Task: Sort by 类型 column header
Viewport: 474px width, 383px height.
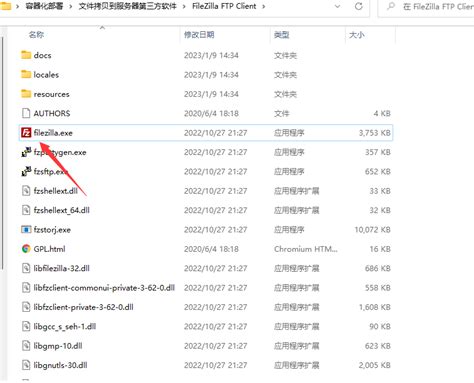Action: (x=282, y=34)
